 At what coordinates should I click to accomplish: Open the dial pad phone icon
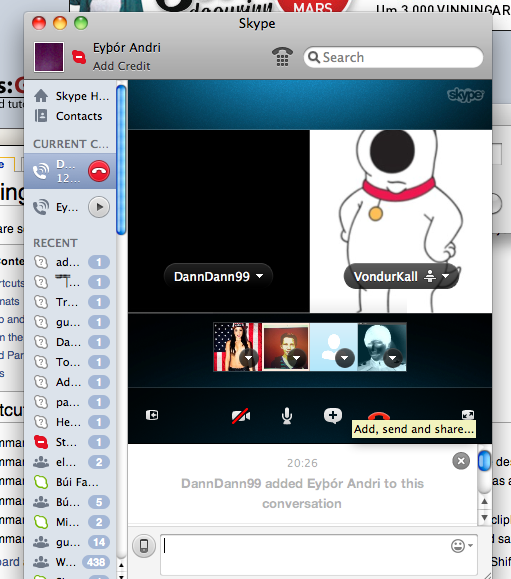pyautogui.click(x=282, y=57)
